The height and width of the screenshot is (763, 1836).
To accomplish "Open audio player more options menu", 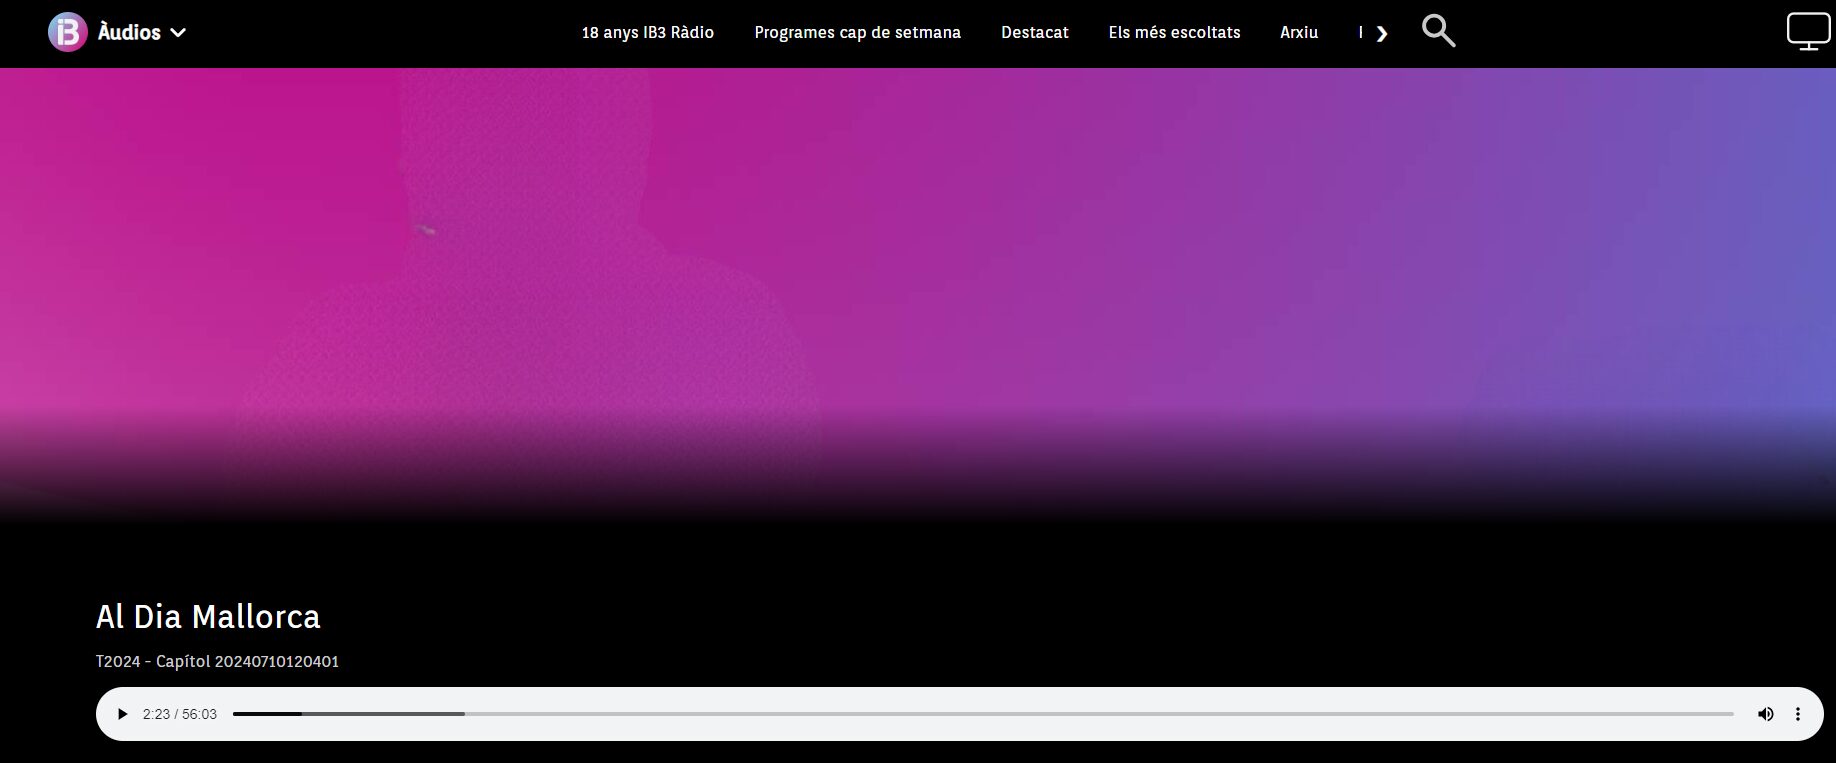I will (x=1797, y=714).
